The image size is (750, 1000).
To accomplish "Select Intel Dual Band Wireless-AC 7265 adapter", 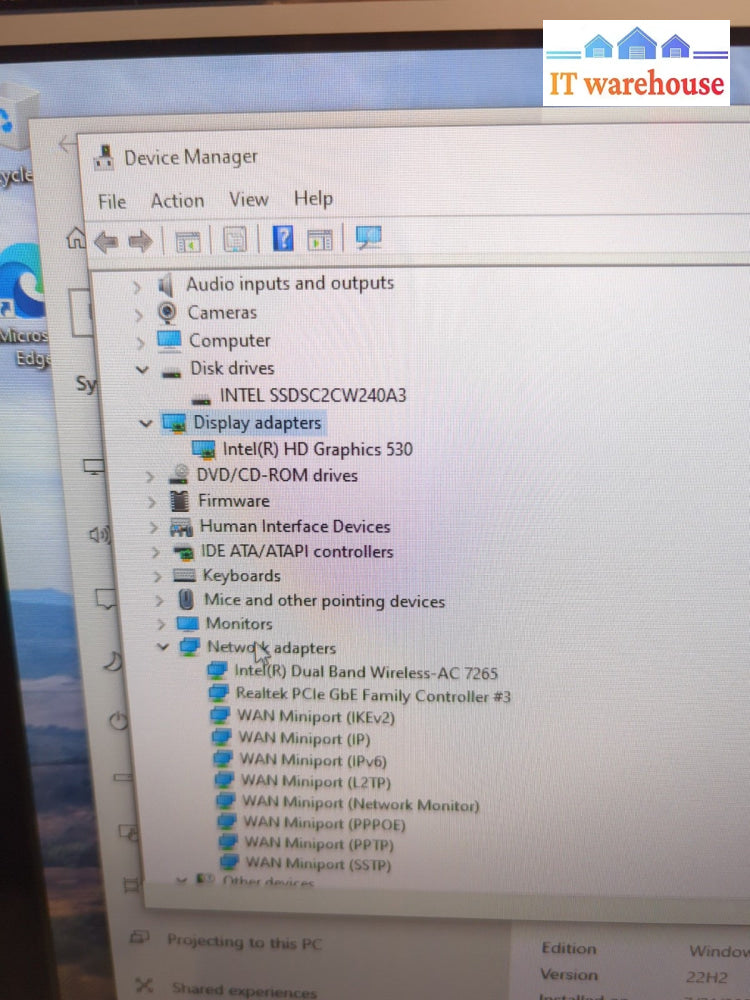I will tap(366, 672).
